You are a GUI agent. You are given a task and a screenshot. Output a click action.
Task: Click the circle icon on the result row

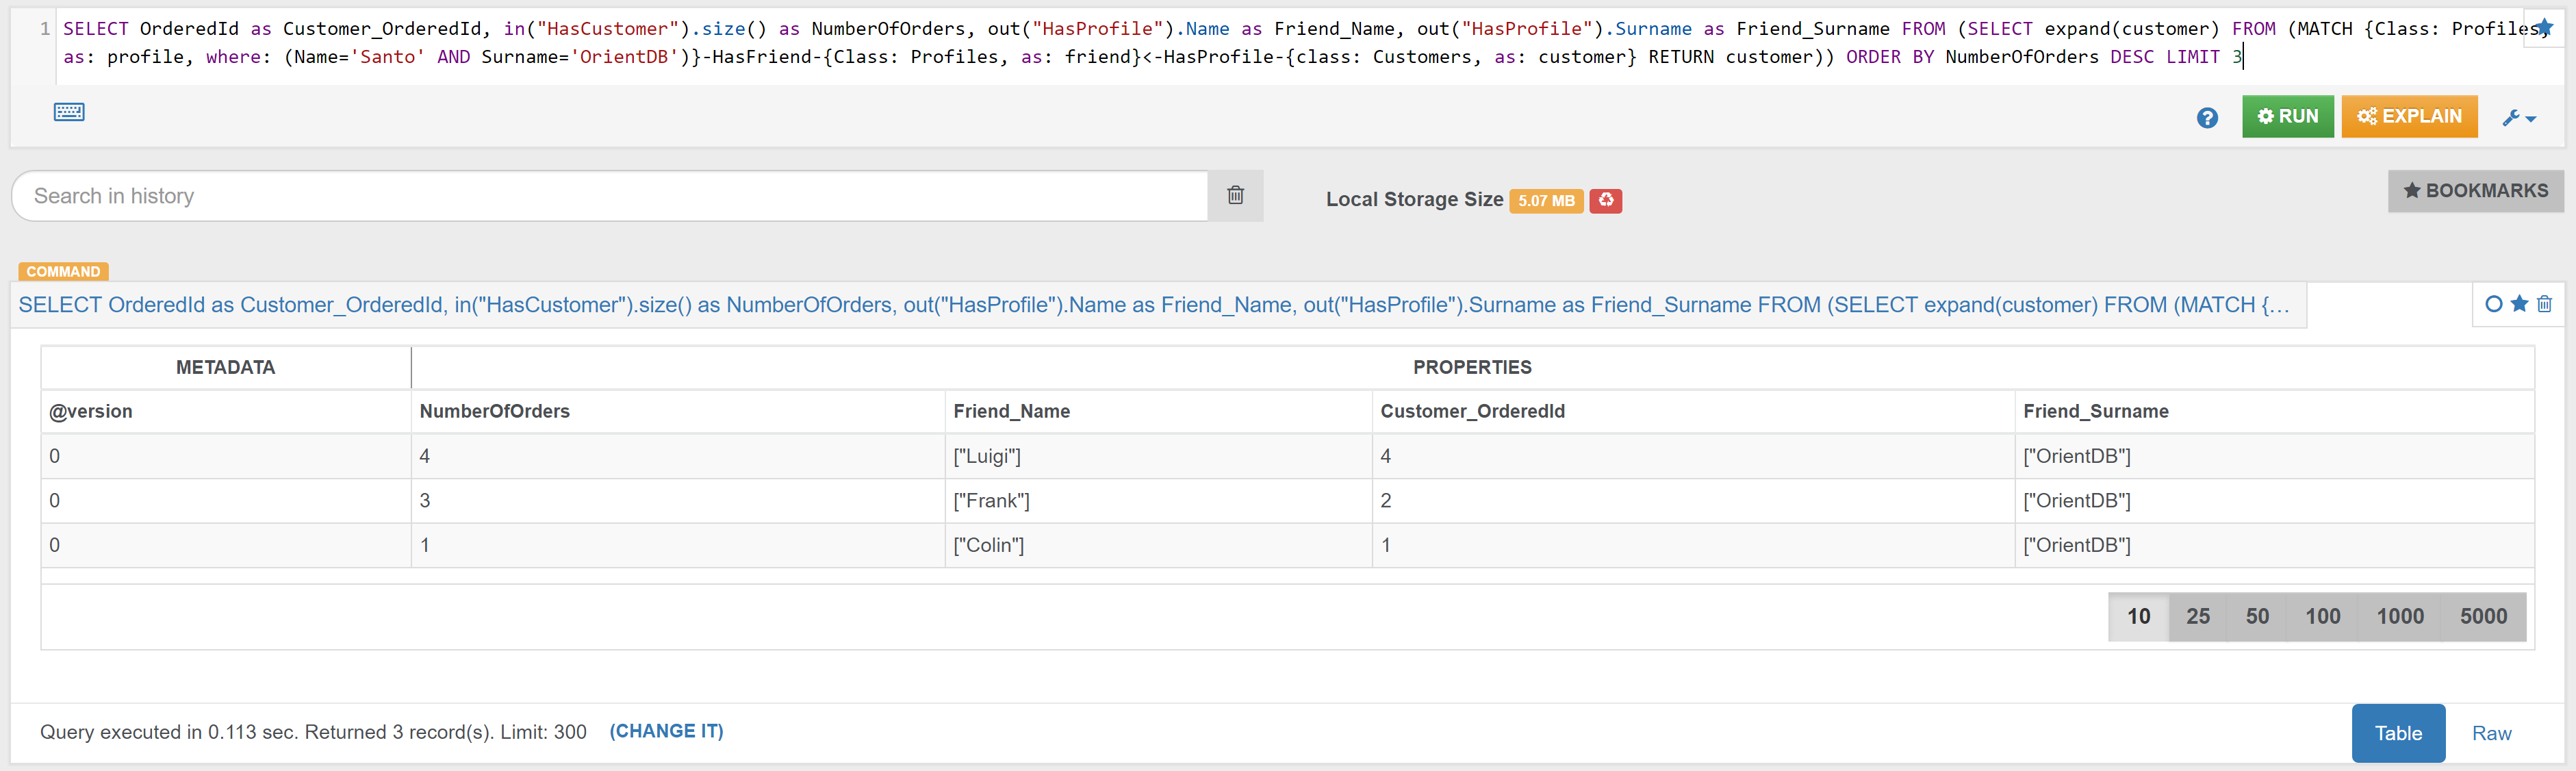2493,304
